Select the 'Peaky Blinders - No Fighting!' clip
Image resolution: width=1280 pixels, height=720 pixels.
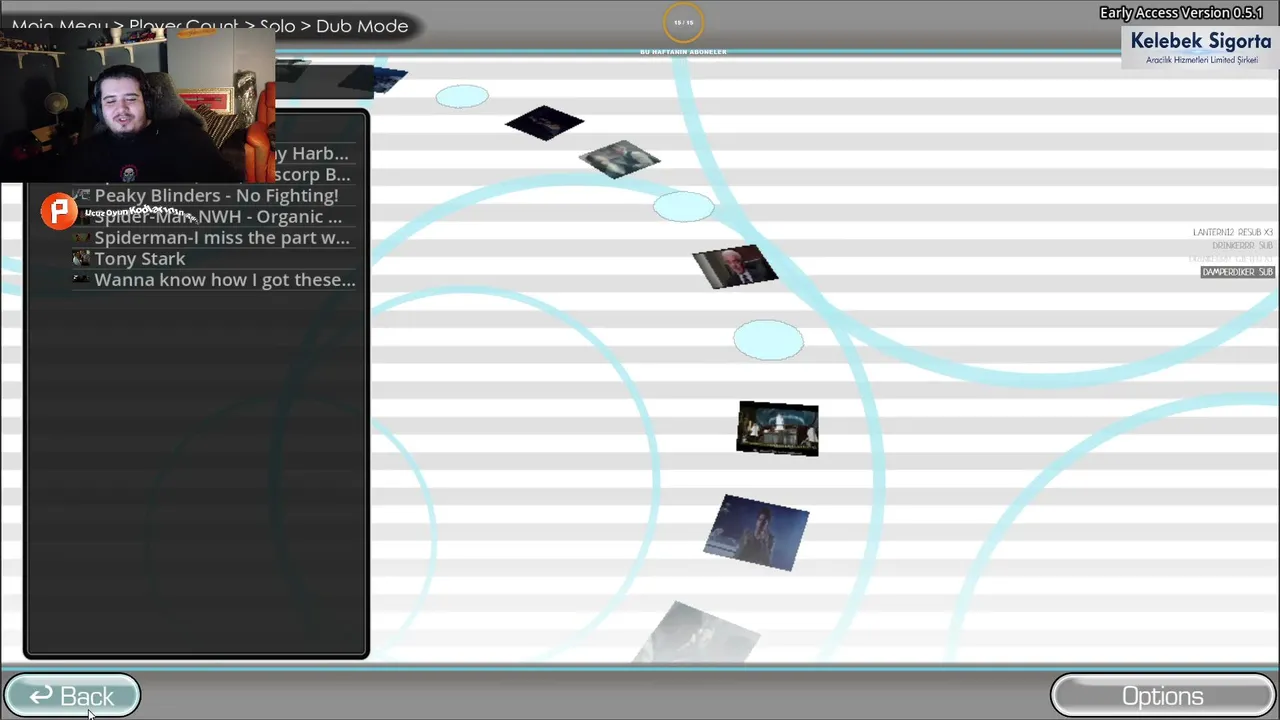pyautogui.click(x=216, y=196)
